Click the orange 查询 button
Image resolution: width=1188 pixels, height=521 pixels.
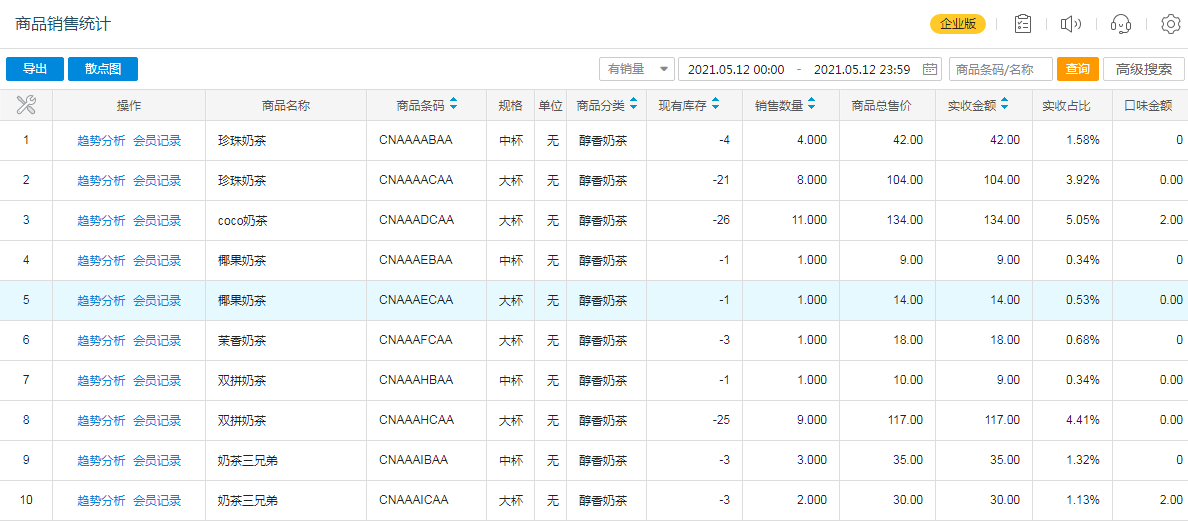[x=1077, y=69]
